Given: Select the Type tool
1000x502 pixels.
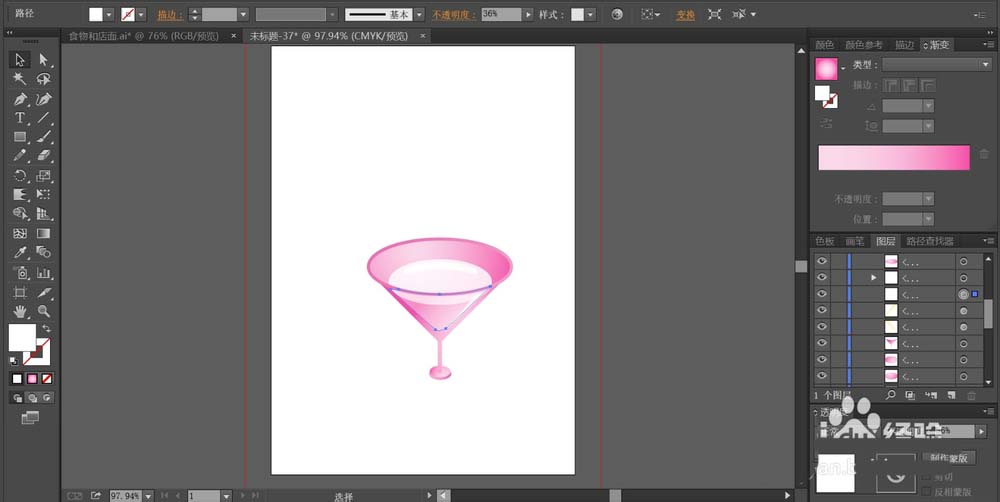Looking at the screenshot, I should [20, 118].
